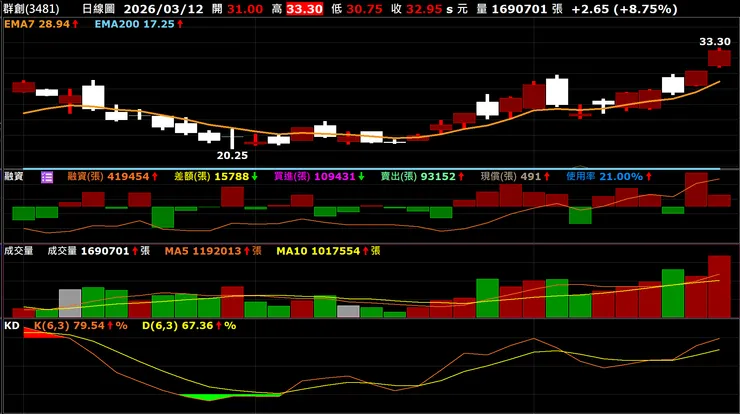Click the KD panel title
This screenshot has height=414, width=740.
pos(12,326)
